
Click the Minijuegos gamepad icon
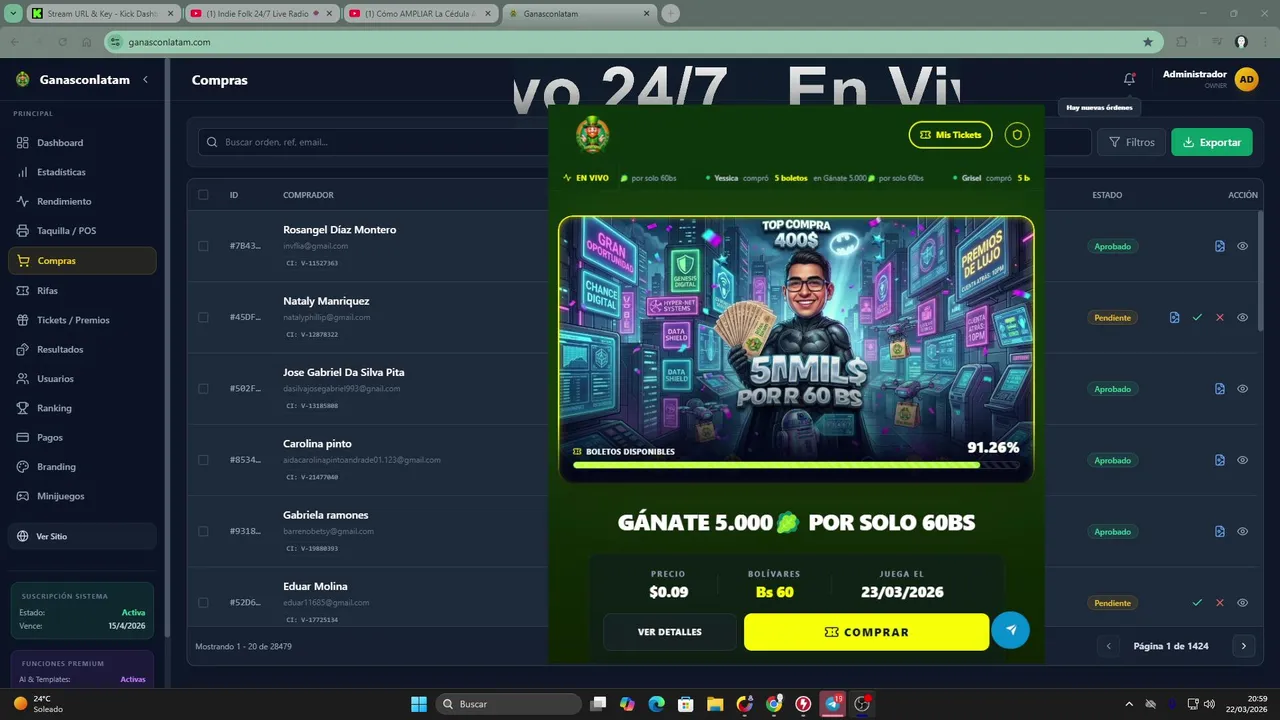point(23,496)
